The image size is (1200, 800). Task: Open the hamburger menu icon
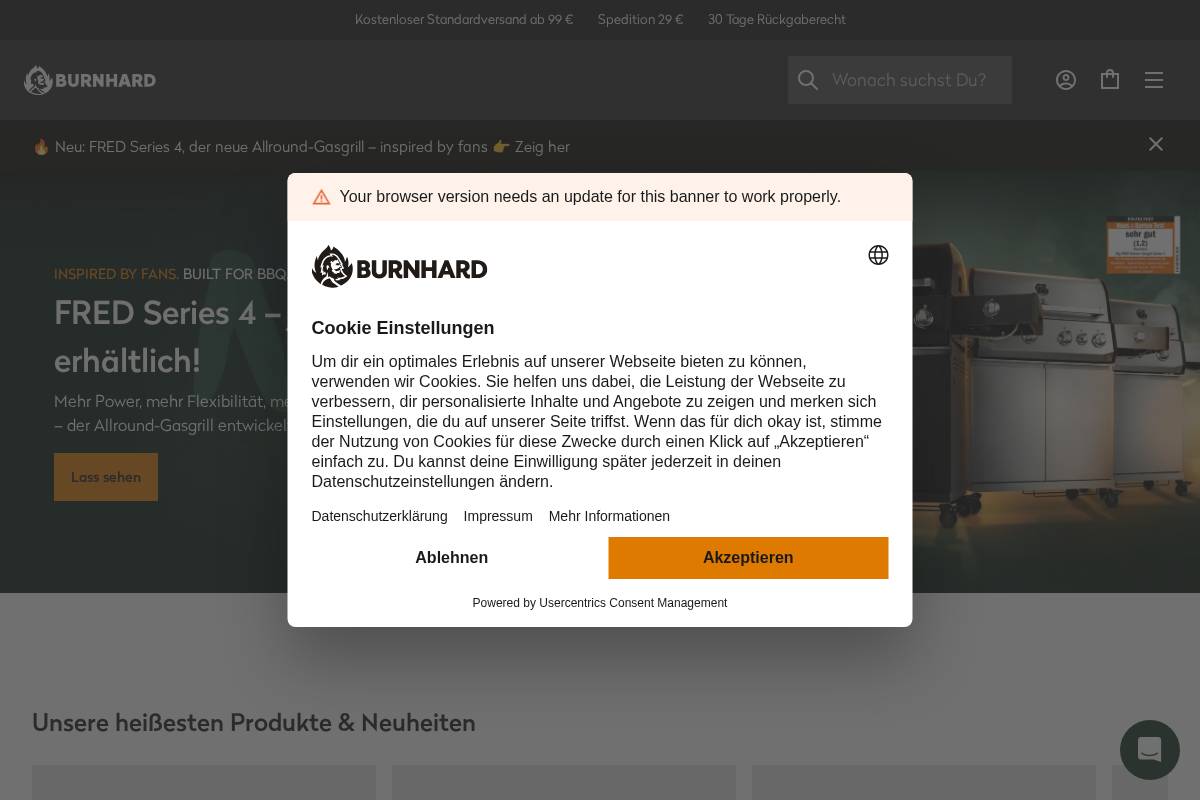pyautogui.click(x=1154, y=80)
